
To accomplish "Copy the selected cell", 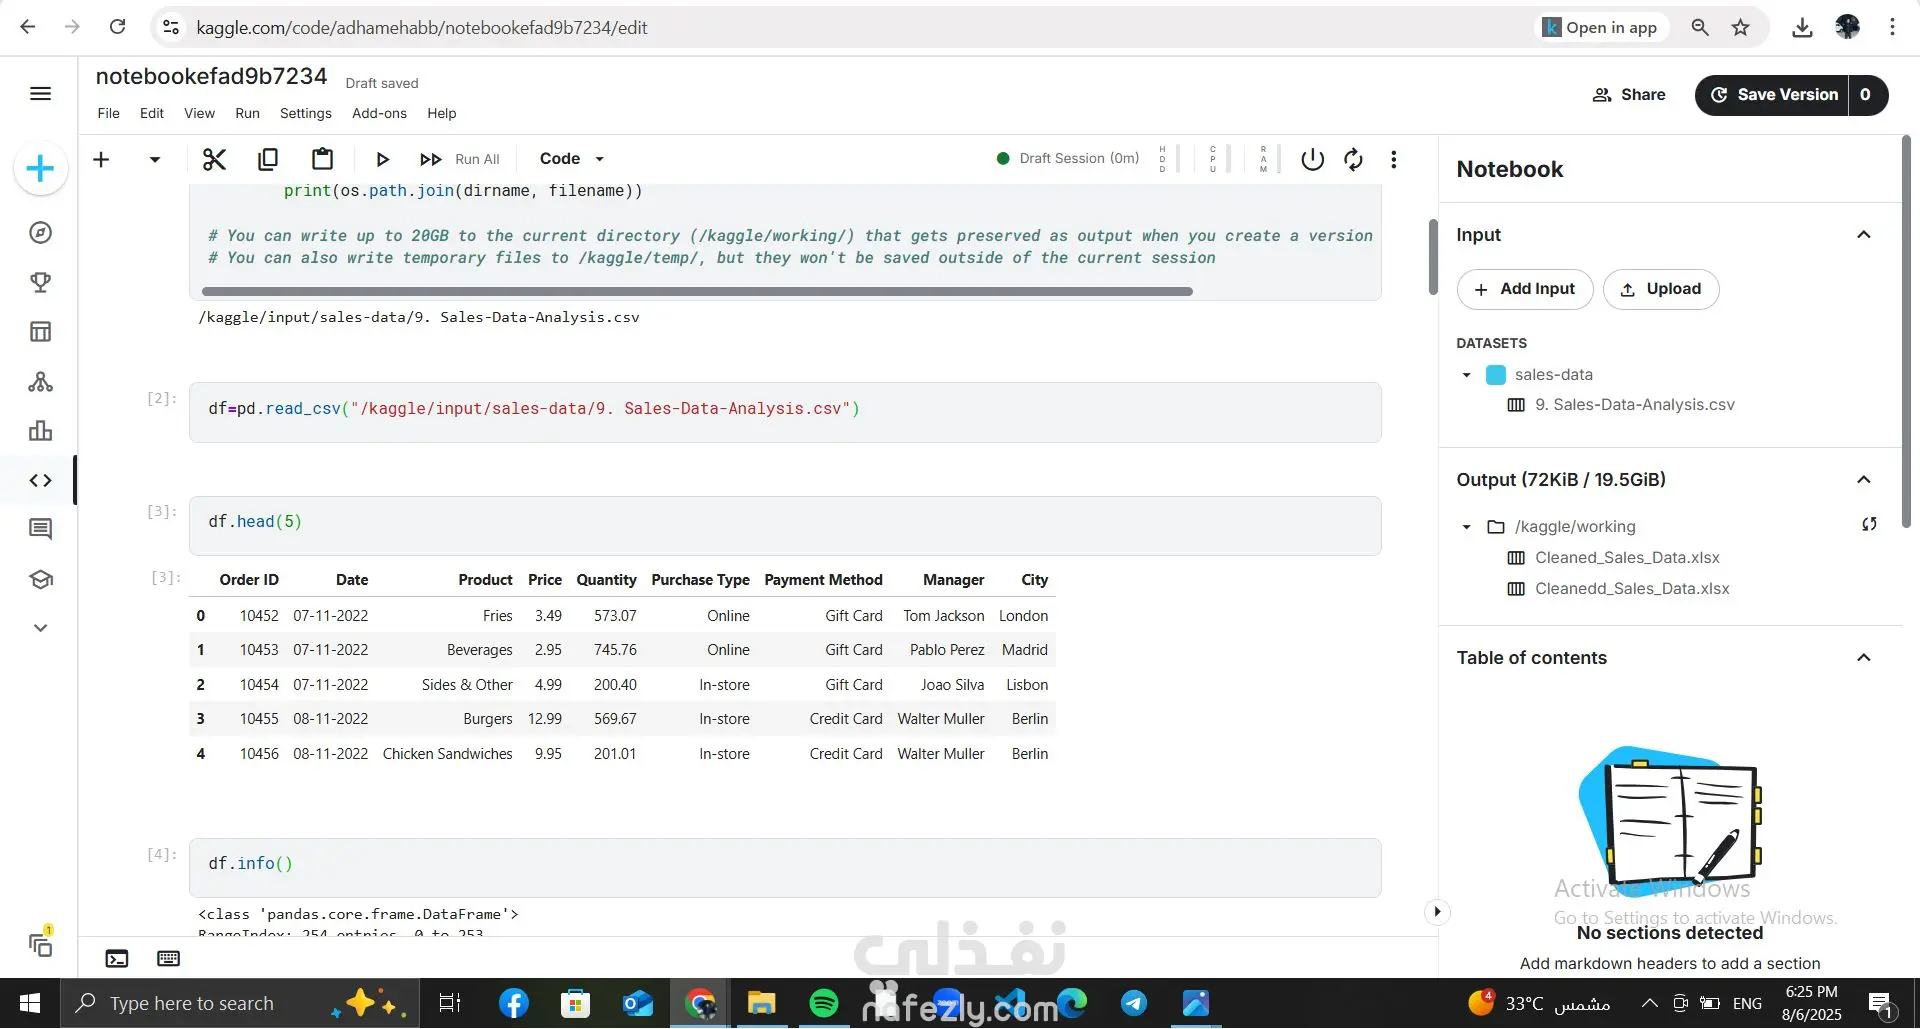I will [x=268, y=159].
